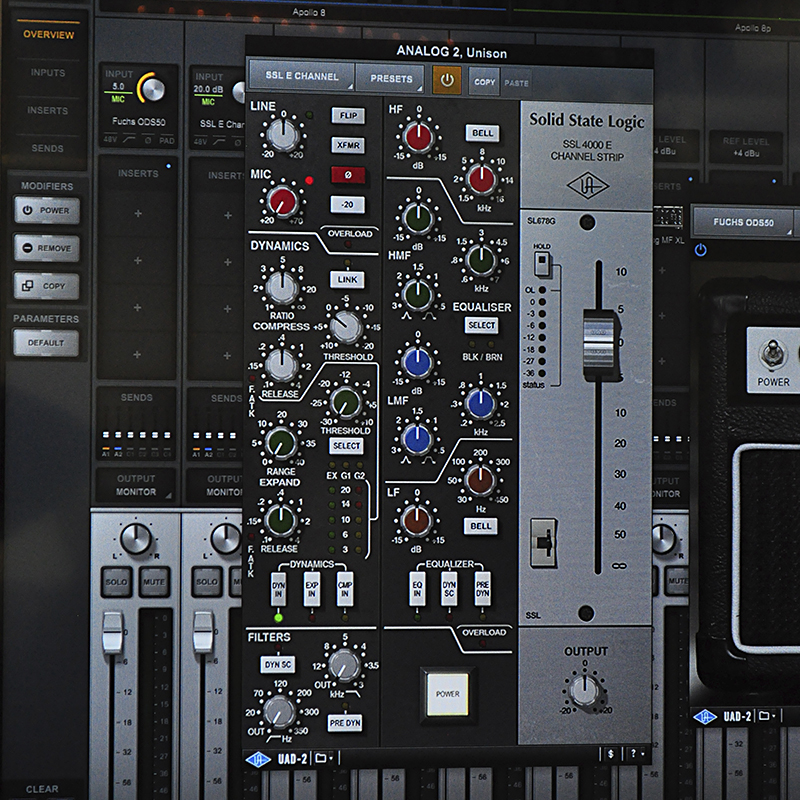
Task: Click the red HF frequency kHz knob
Action: coord(481,179)
